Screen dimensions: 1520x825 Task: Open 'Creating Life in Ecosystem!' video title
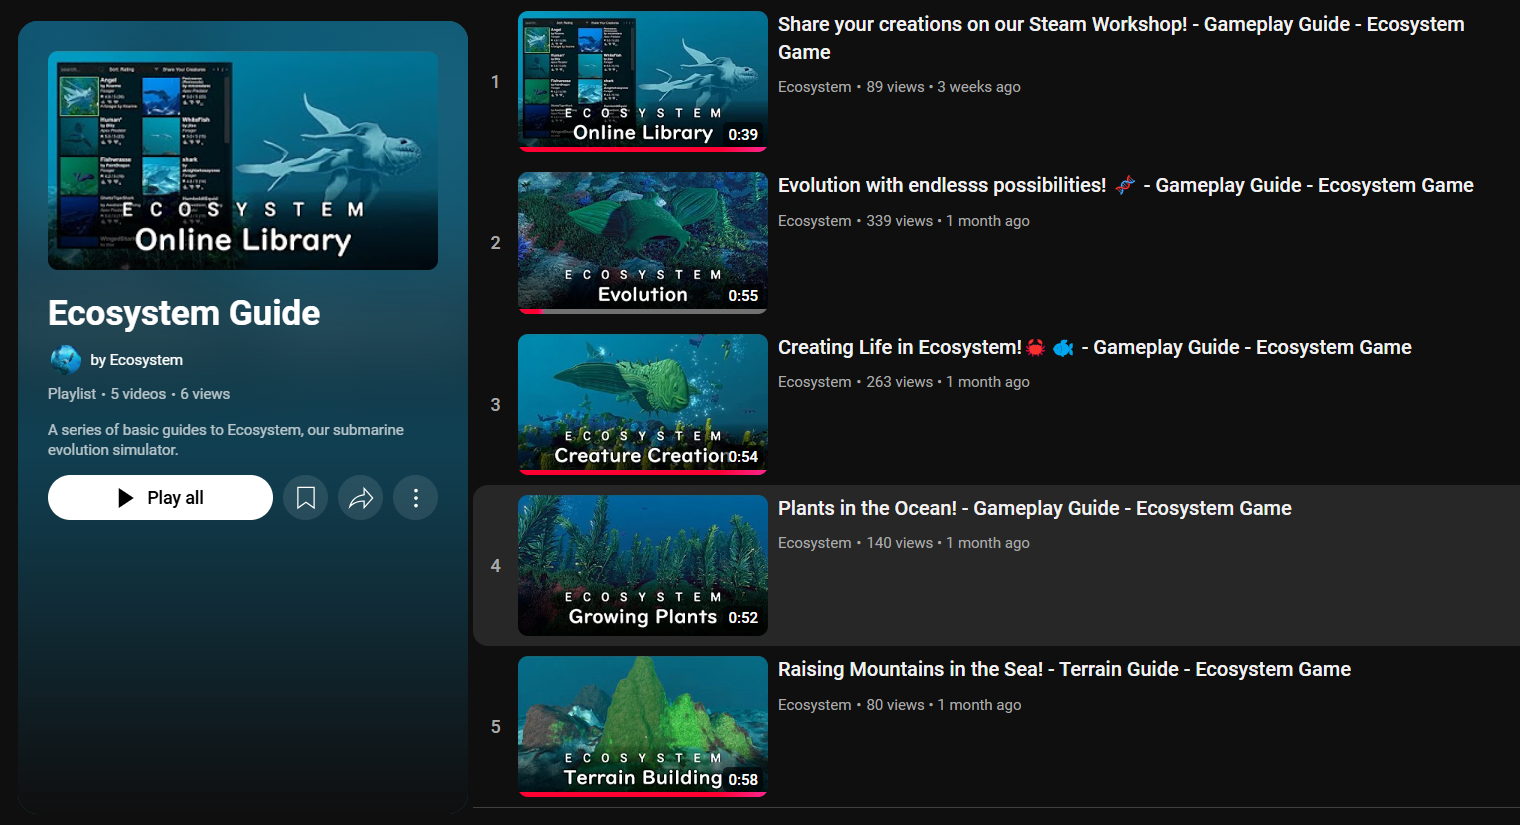coord(1095,347)
